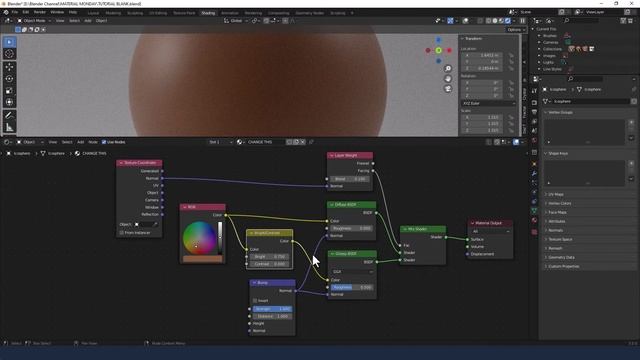The image size is (640, 360).
Task: Open the File menu
Action: 15,12
